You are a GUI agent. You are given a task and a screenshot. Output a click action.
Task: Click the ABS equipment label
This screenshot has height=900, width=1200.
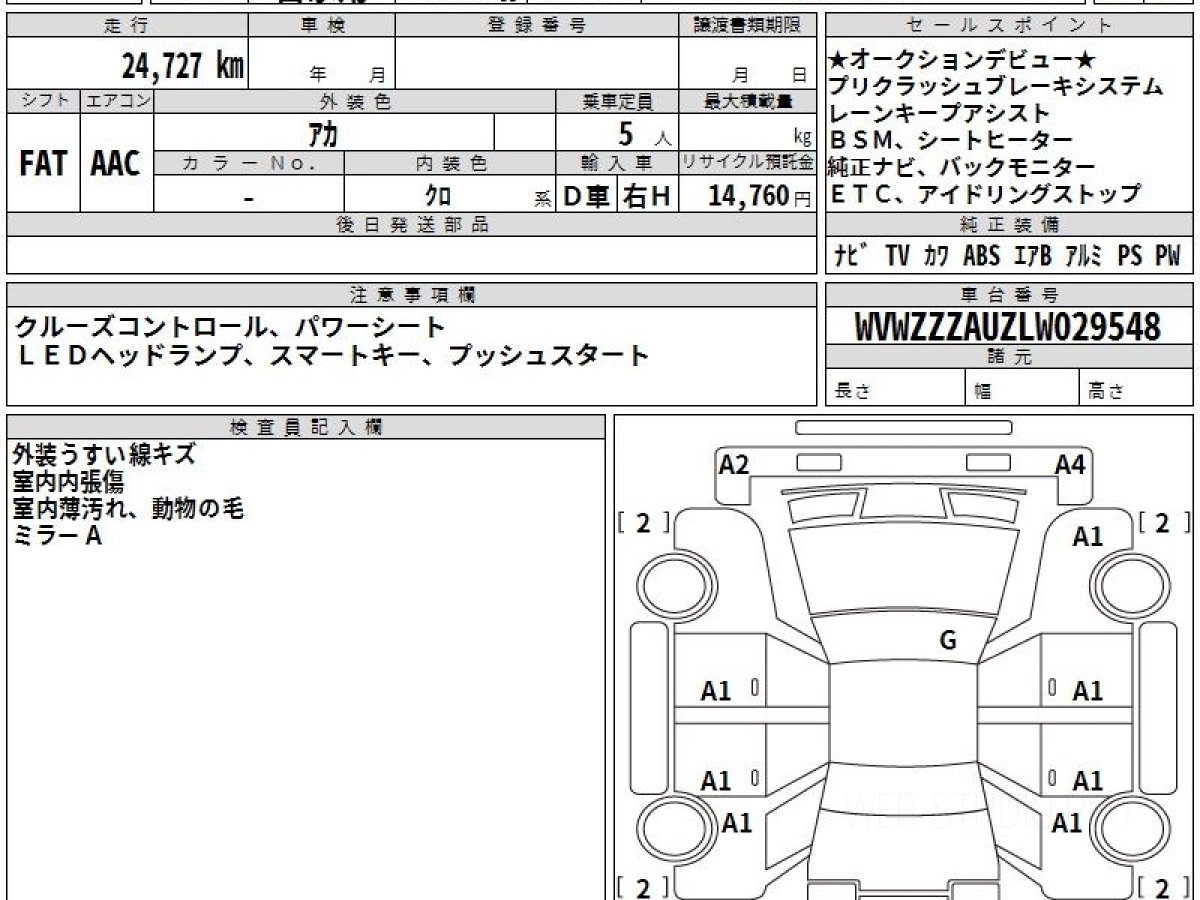tap(981, 256)
